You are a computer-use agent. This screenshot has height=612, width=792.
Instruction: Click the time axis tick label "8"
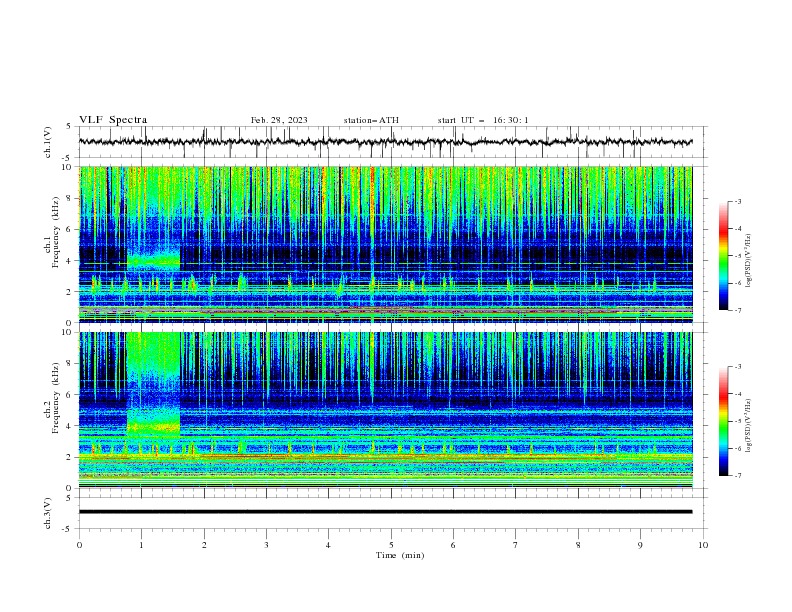pos(578,545)
